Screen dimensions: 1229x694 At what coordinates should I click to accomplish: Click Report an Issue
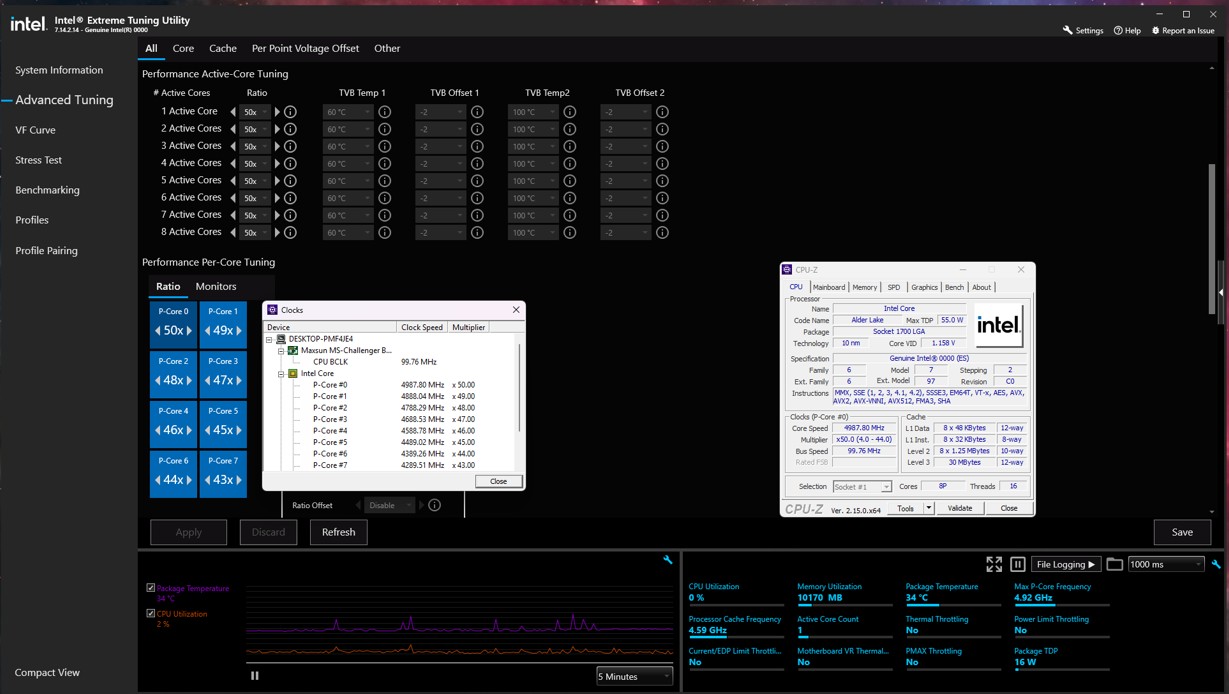pyautogui.click(x=1183, y=30)
